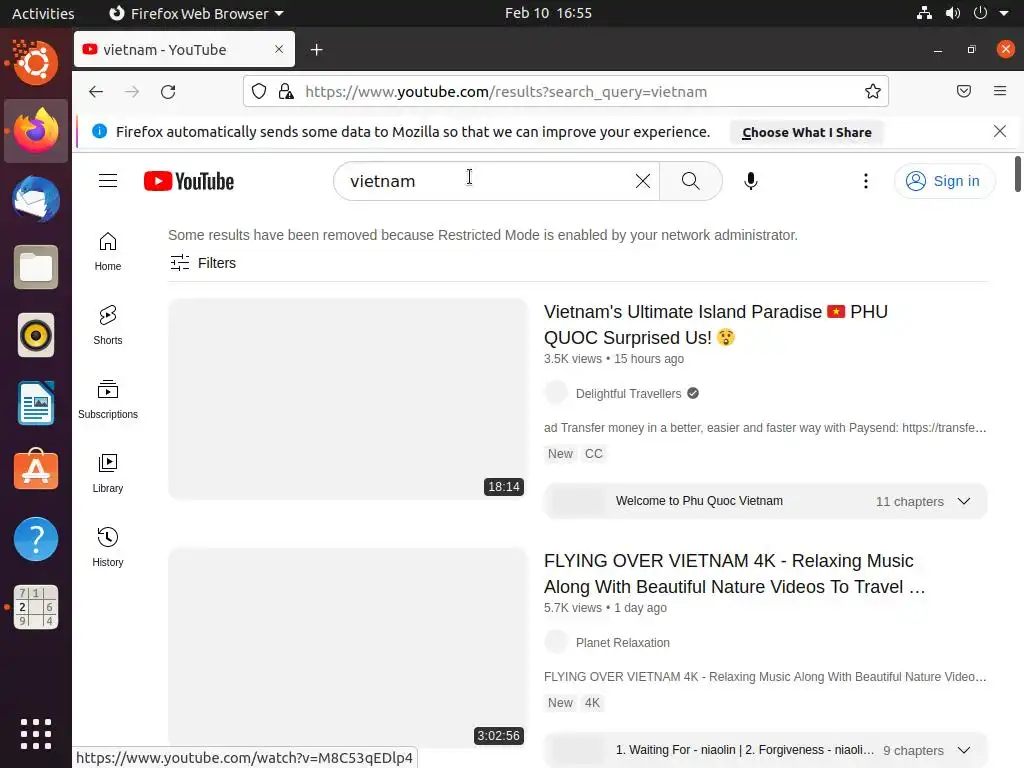Open Thunderbird Mail from the dock
This screenshot has height=768, width=1024.
(x=36, y=199)
